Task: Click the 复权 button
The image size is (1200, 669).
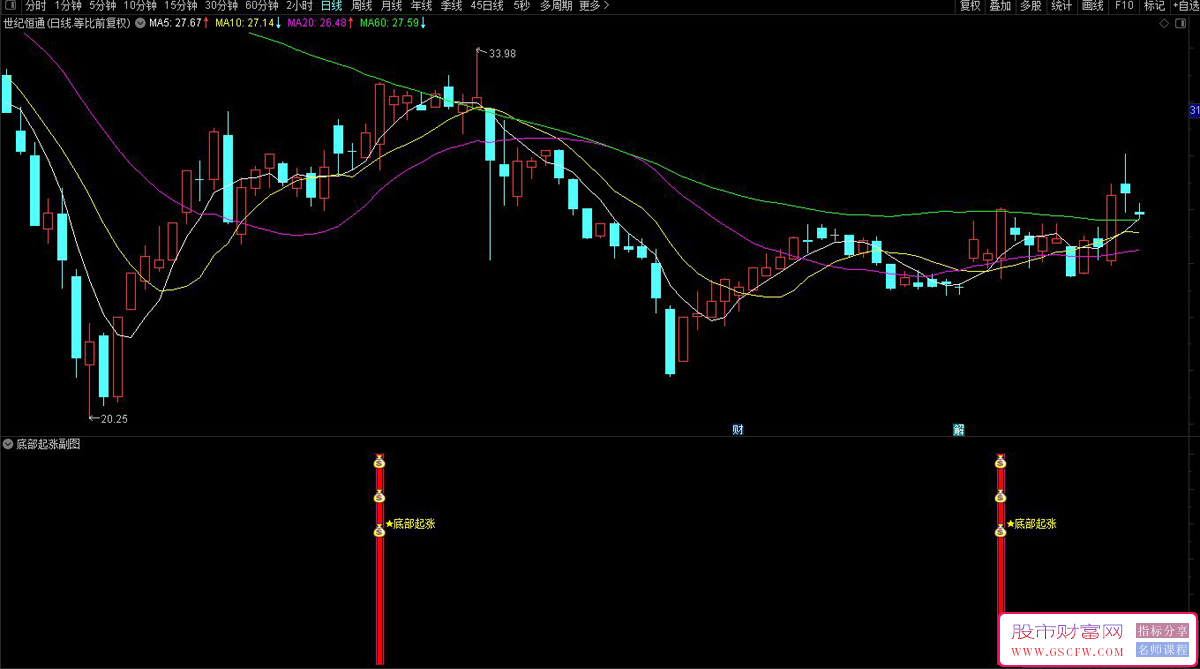Action: click(970, 6)
